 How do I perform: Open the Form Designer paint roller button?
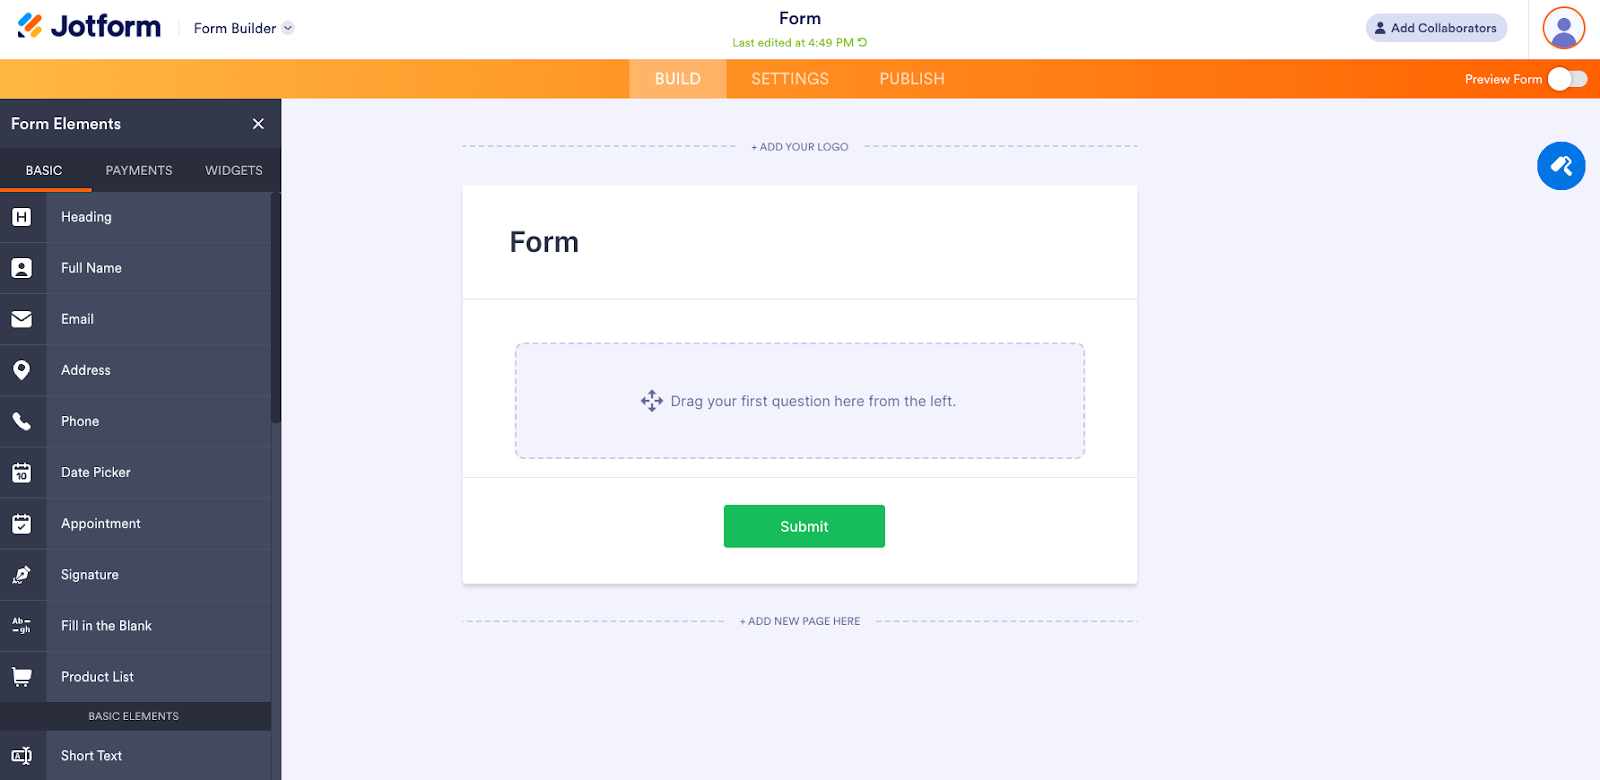(x=1561, y=166)
